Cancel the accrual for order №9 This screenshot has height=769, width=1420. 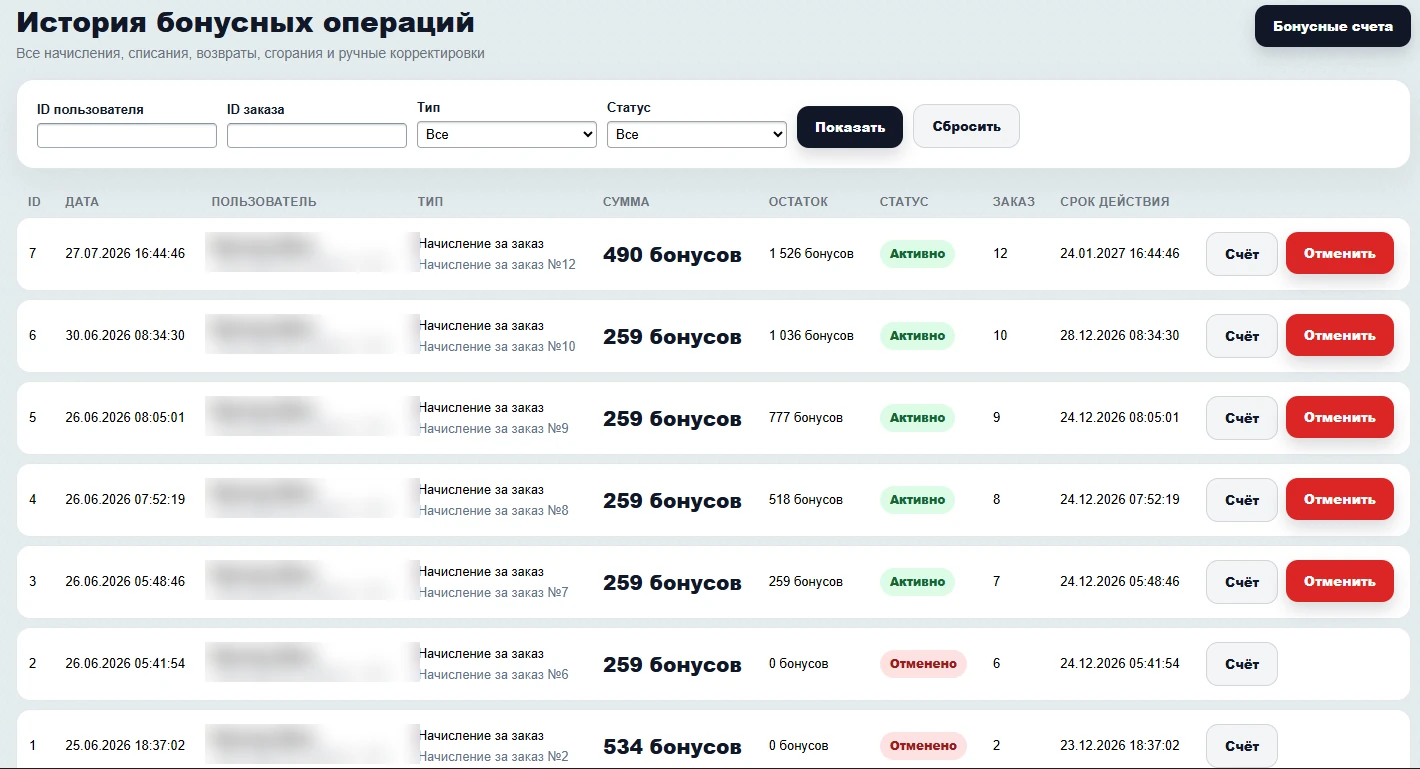coord(1340,418)
